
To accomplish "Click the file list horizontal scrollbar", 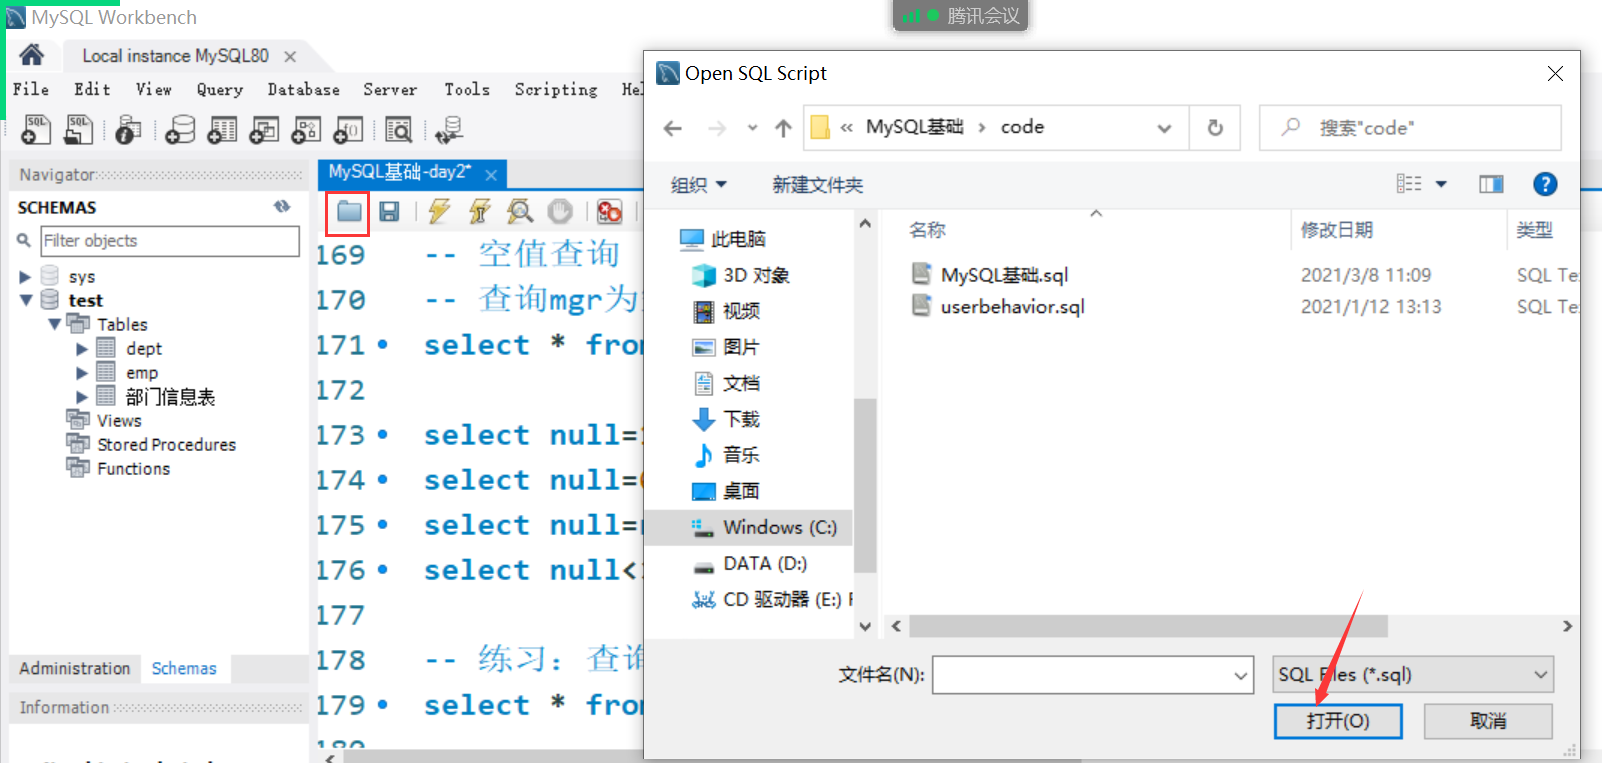I will tap(1148, 626).
